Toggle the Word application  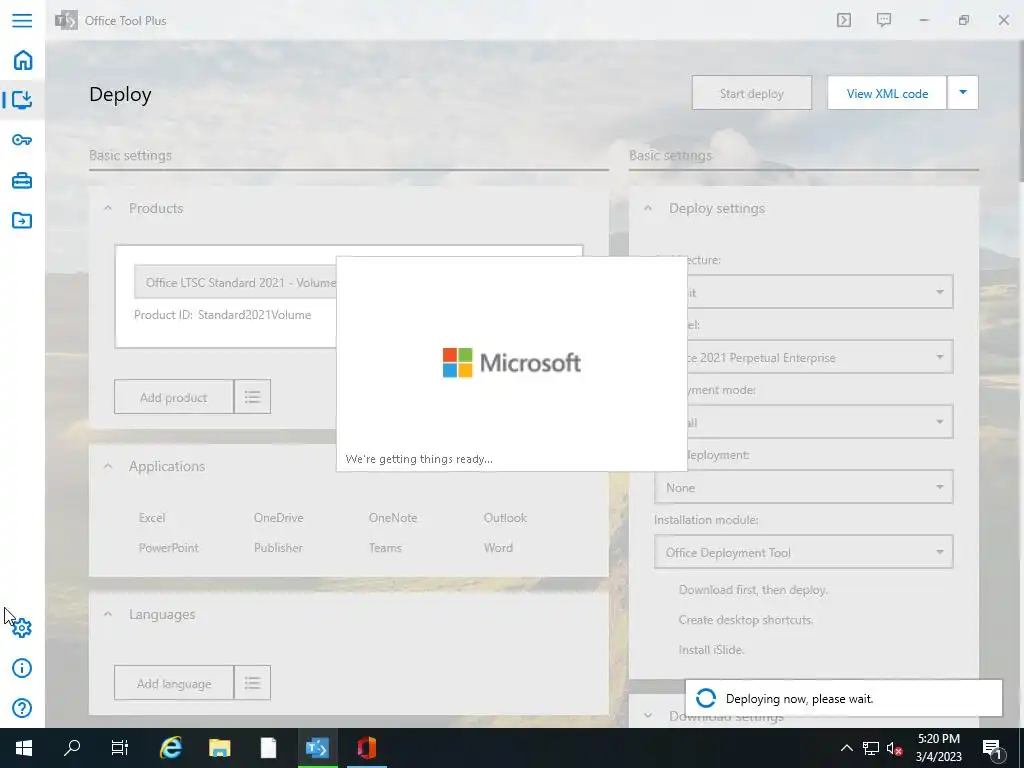click(498, 547)
